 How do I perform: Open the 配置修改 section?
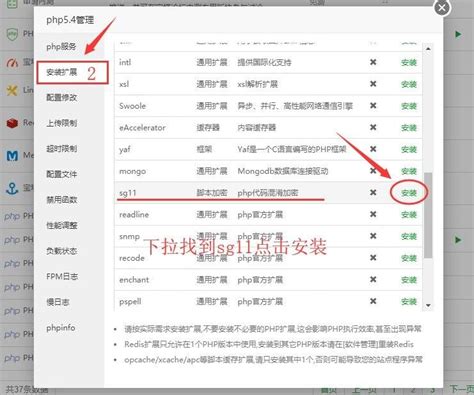pyautogui.click(x=62, y=97)
